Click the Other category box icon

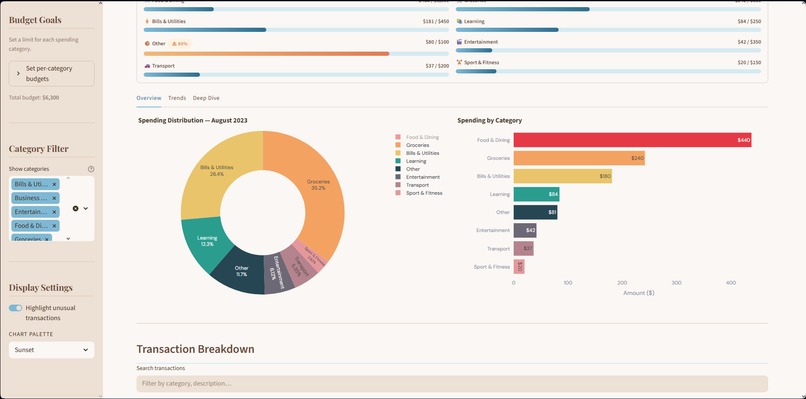pyautogui.click(x=147, y=44)
